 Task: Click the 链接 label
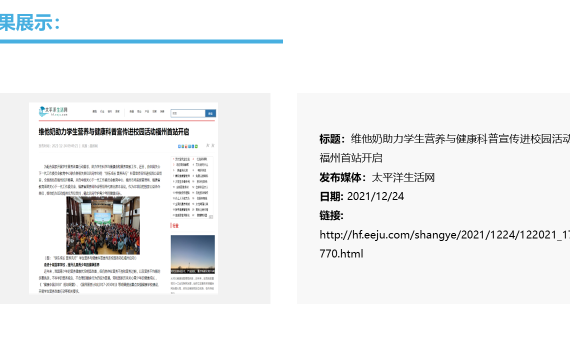pos(332,215)
